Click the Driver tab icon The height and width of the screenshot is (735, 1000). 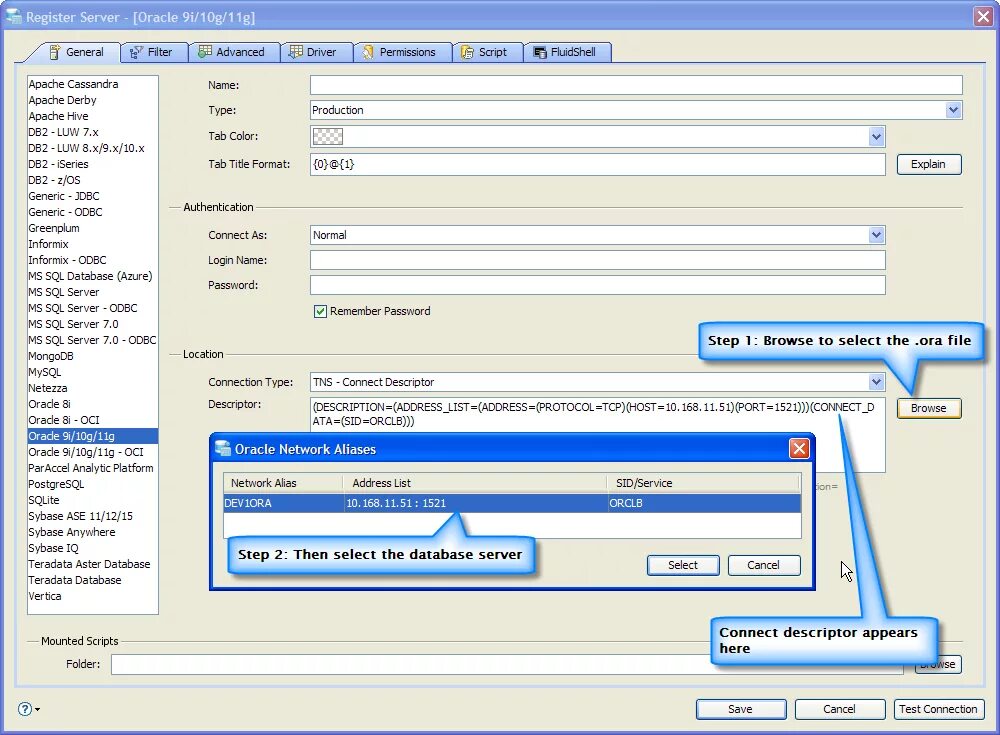coord(295,52)
